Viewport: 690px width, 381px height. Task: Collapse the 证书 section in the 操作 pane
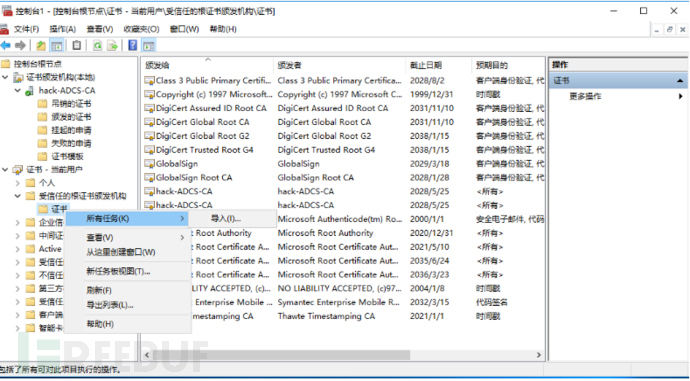(x=680, y=81)
